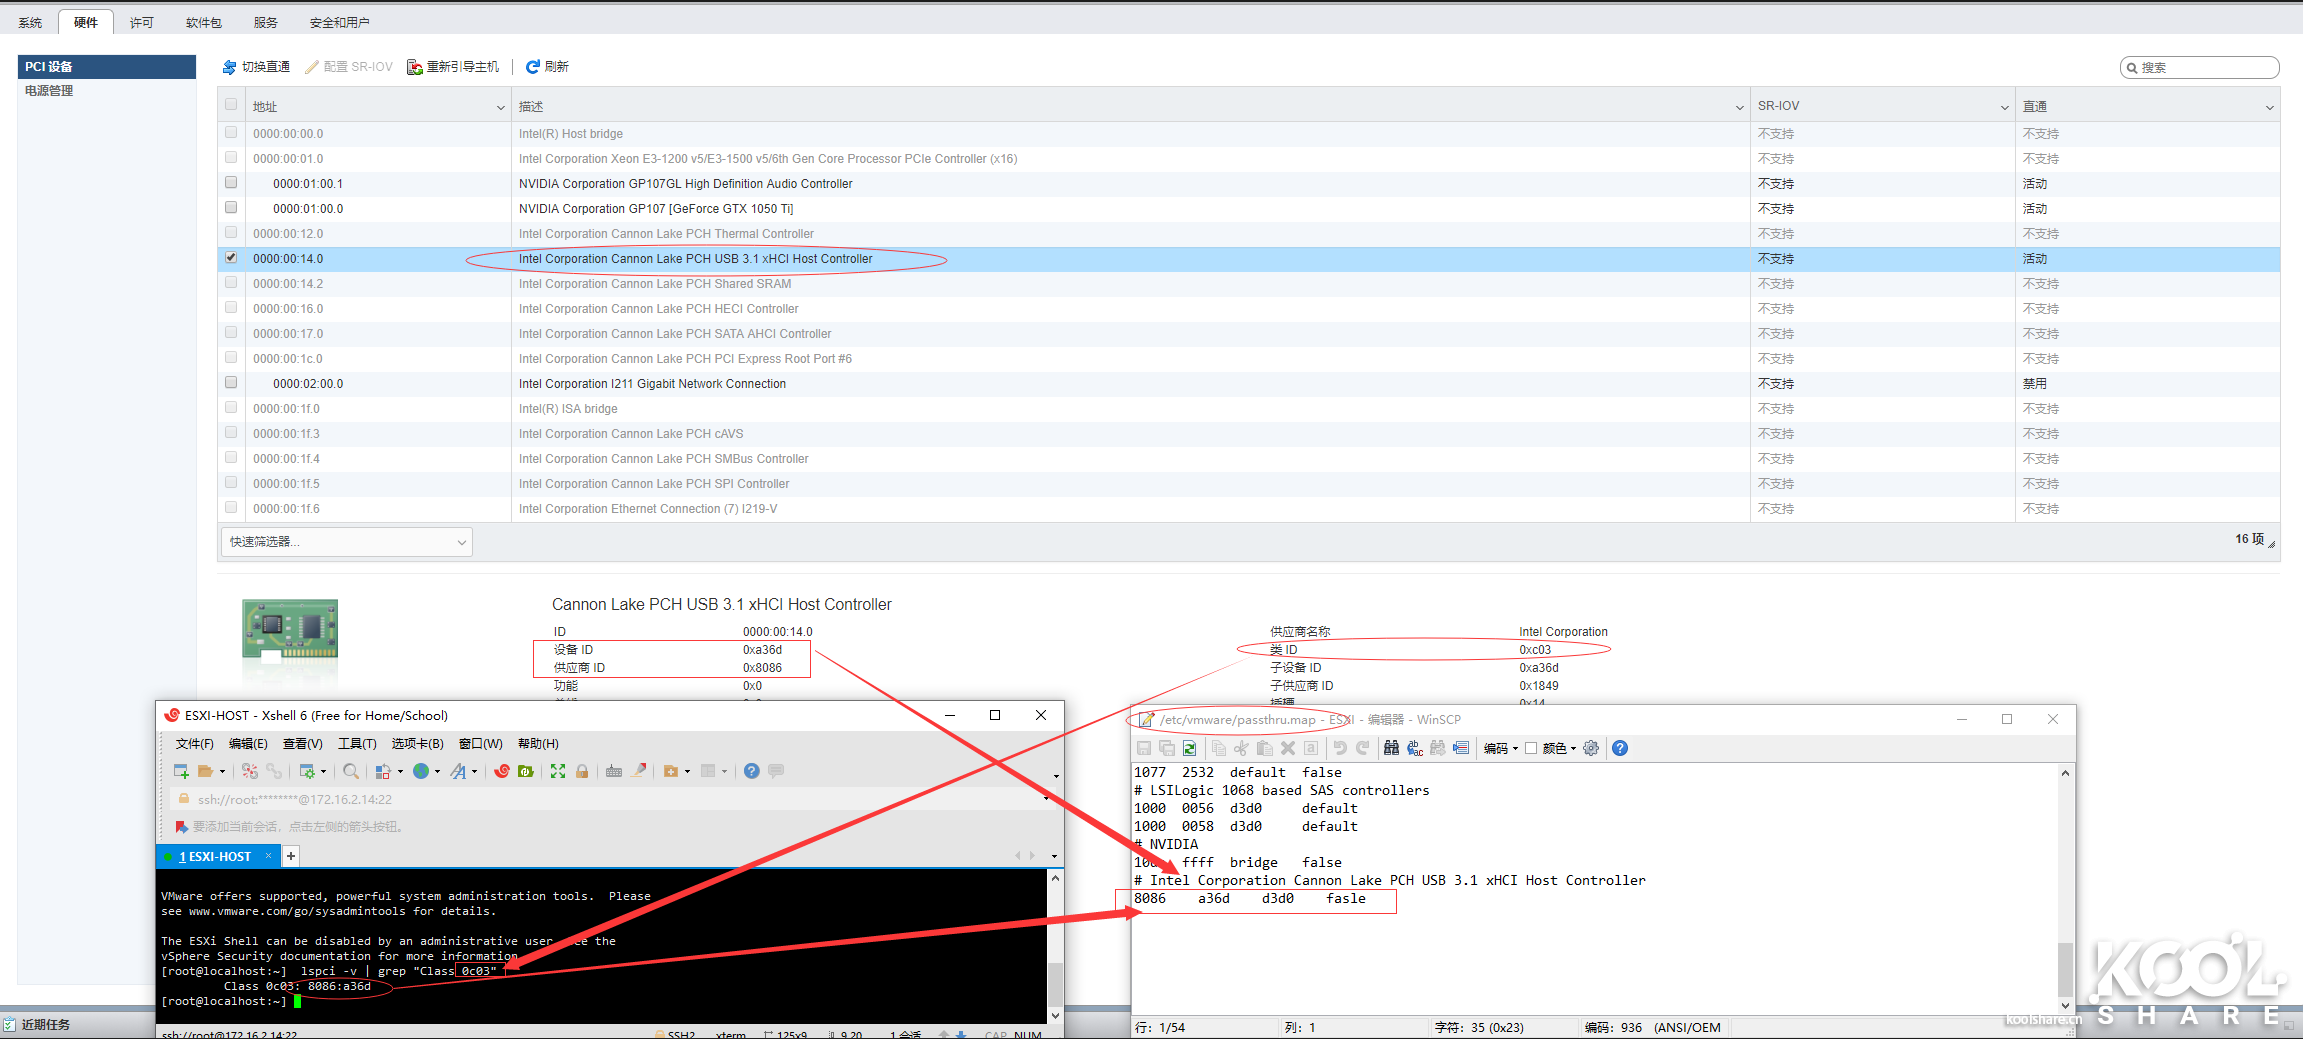Open the Tools menu in Xshell

(357, 744)
